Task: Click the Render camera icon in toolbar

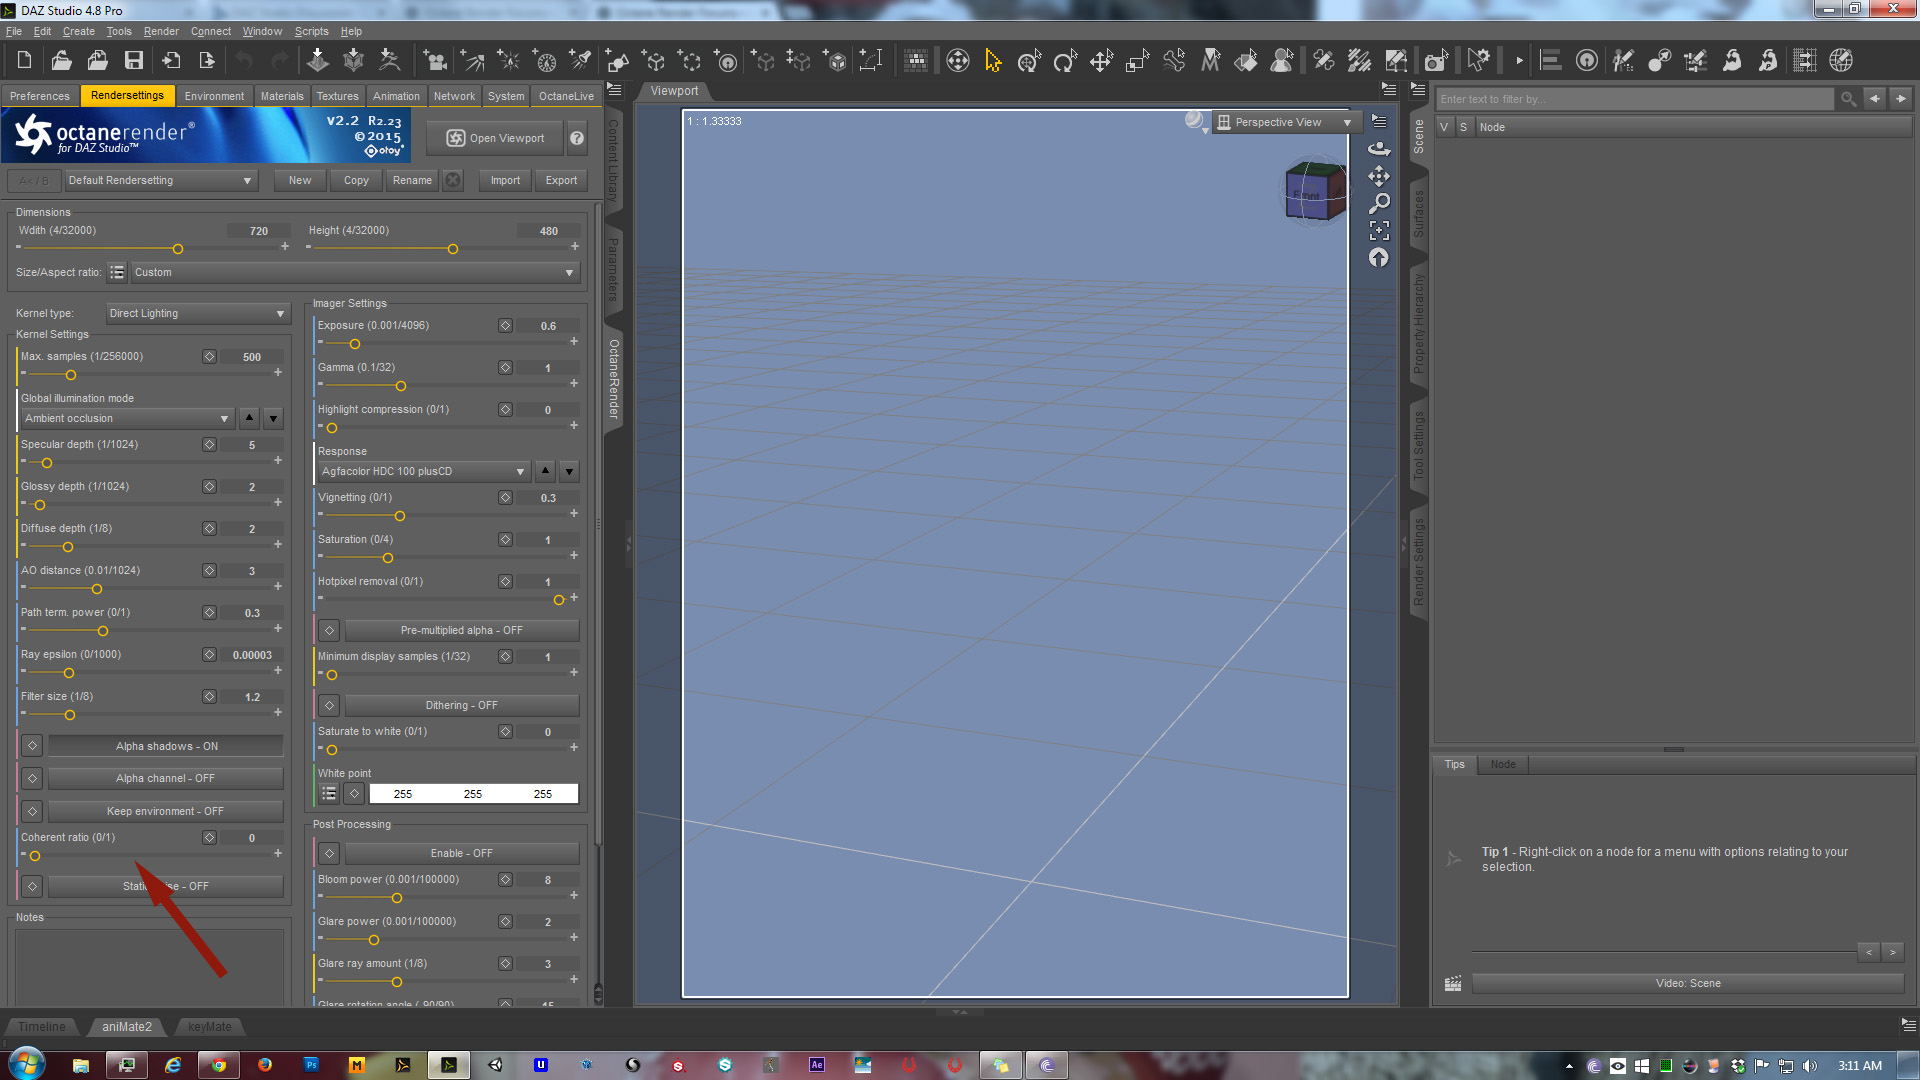Action: pos(1435,61)
